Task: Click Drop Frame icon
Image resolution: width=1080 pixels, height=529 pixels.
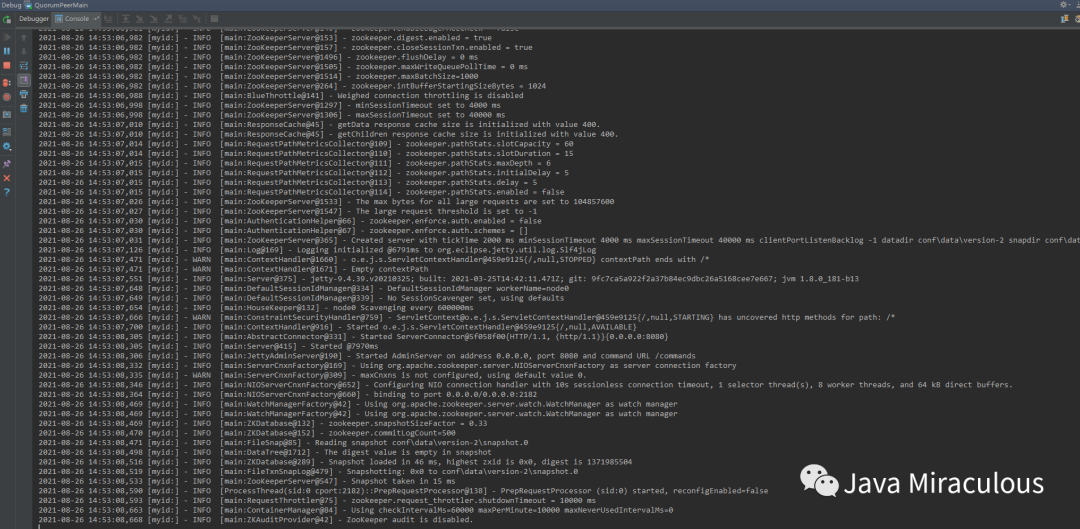Action: [x=183, y=19]
